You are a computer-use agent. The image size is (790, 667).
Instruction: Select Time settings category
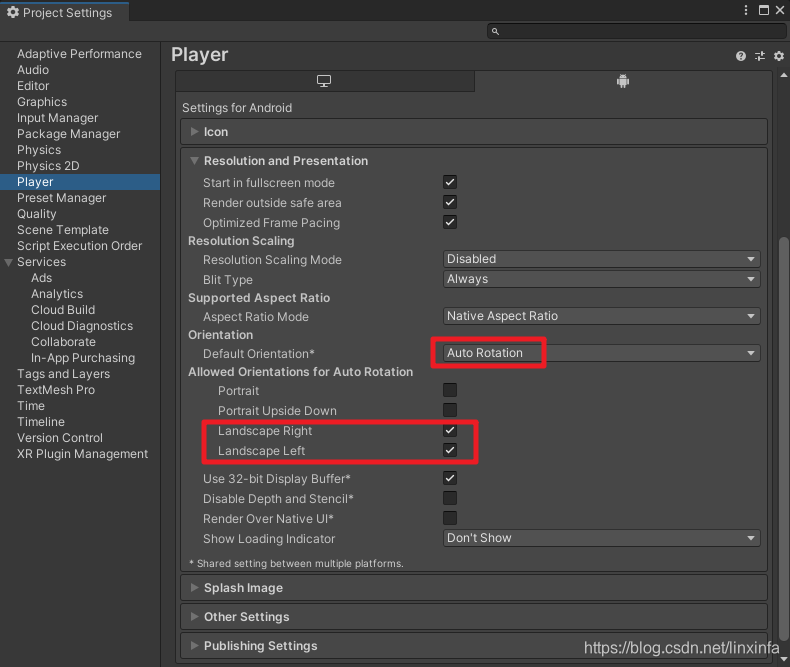pos(31,406)
